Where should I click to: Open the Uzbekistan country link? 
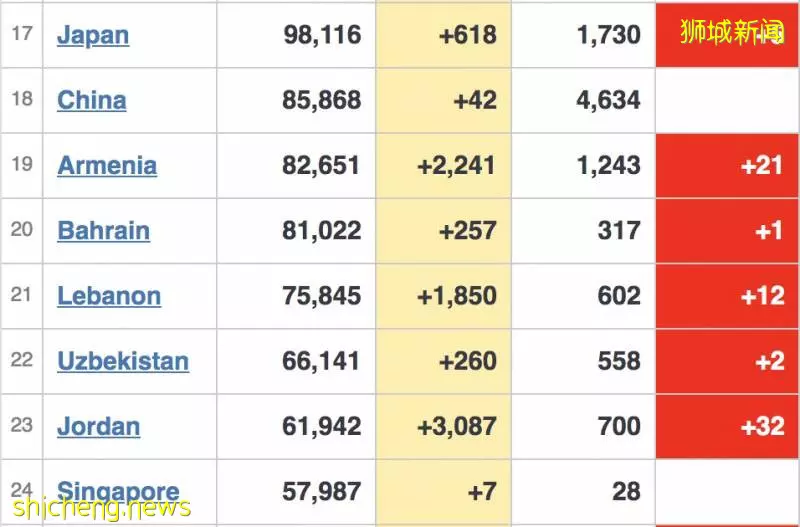123,361
